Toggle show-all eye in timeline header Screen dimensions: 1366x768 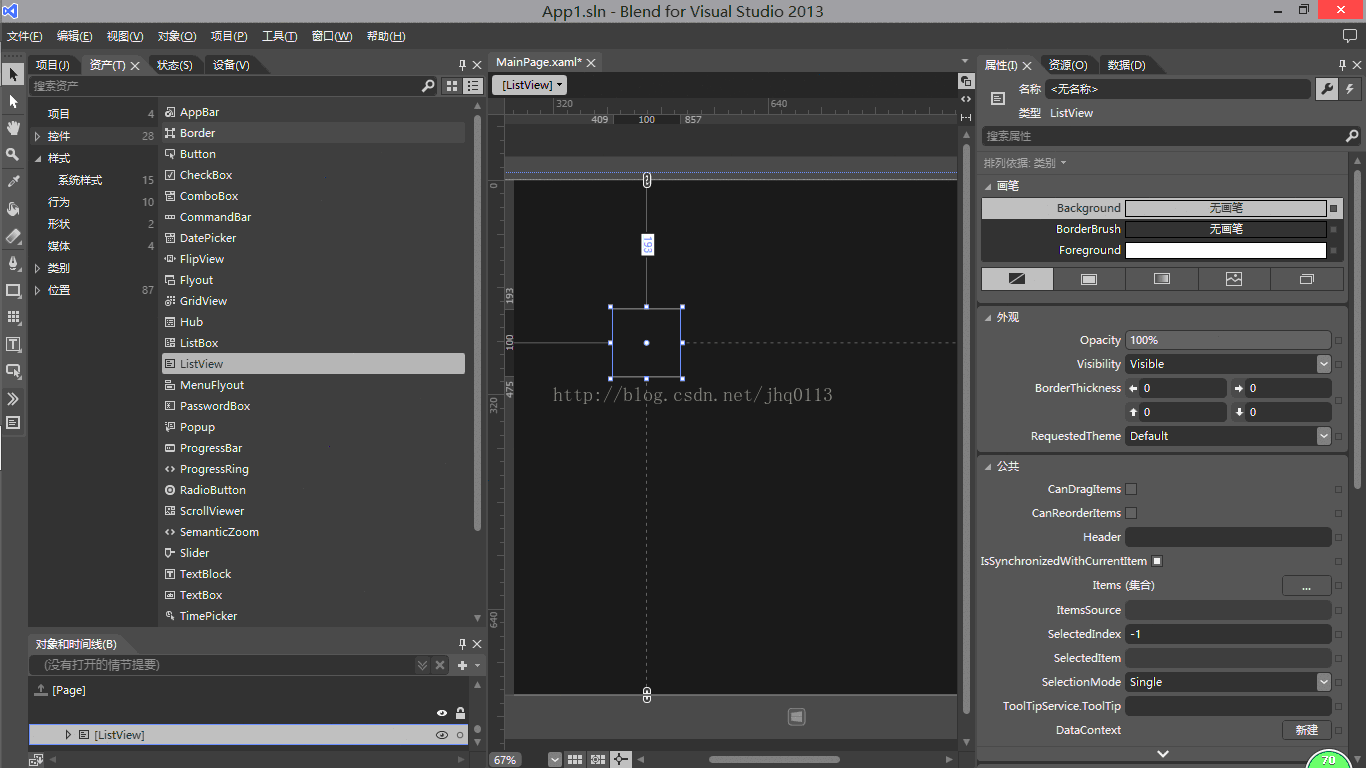pos(442,713)
